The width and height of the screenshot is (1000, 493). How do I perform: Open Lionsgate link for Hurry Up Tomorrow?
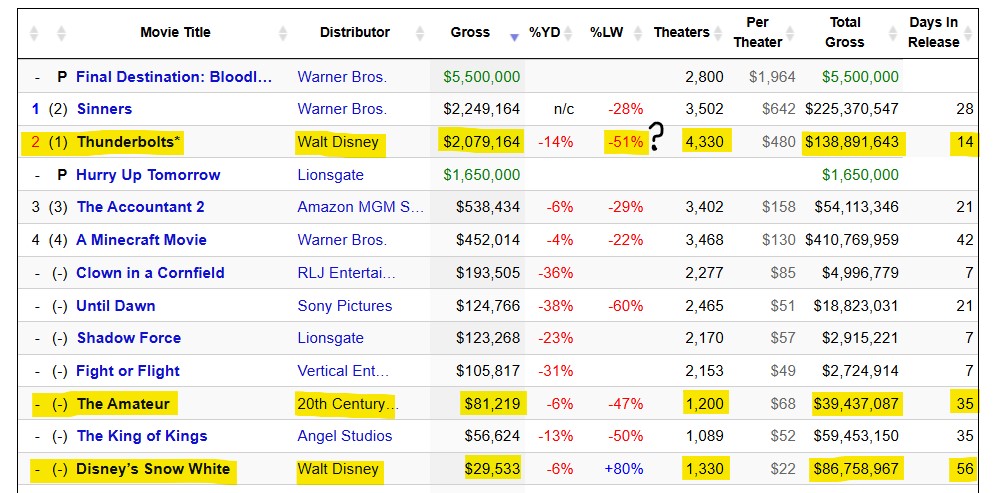pos(330,175)
